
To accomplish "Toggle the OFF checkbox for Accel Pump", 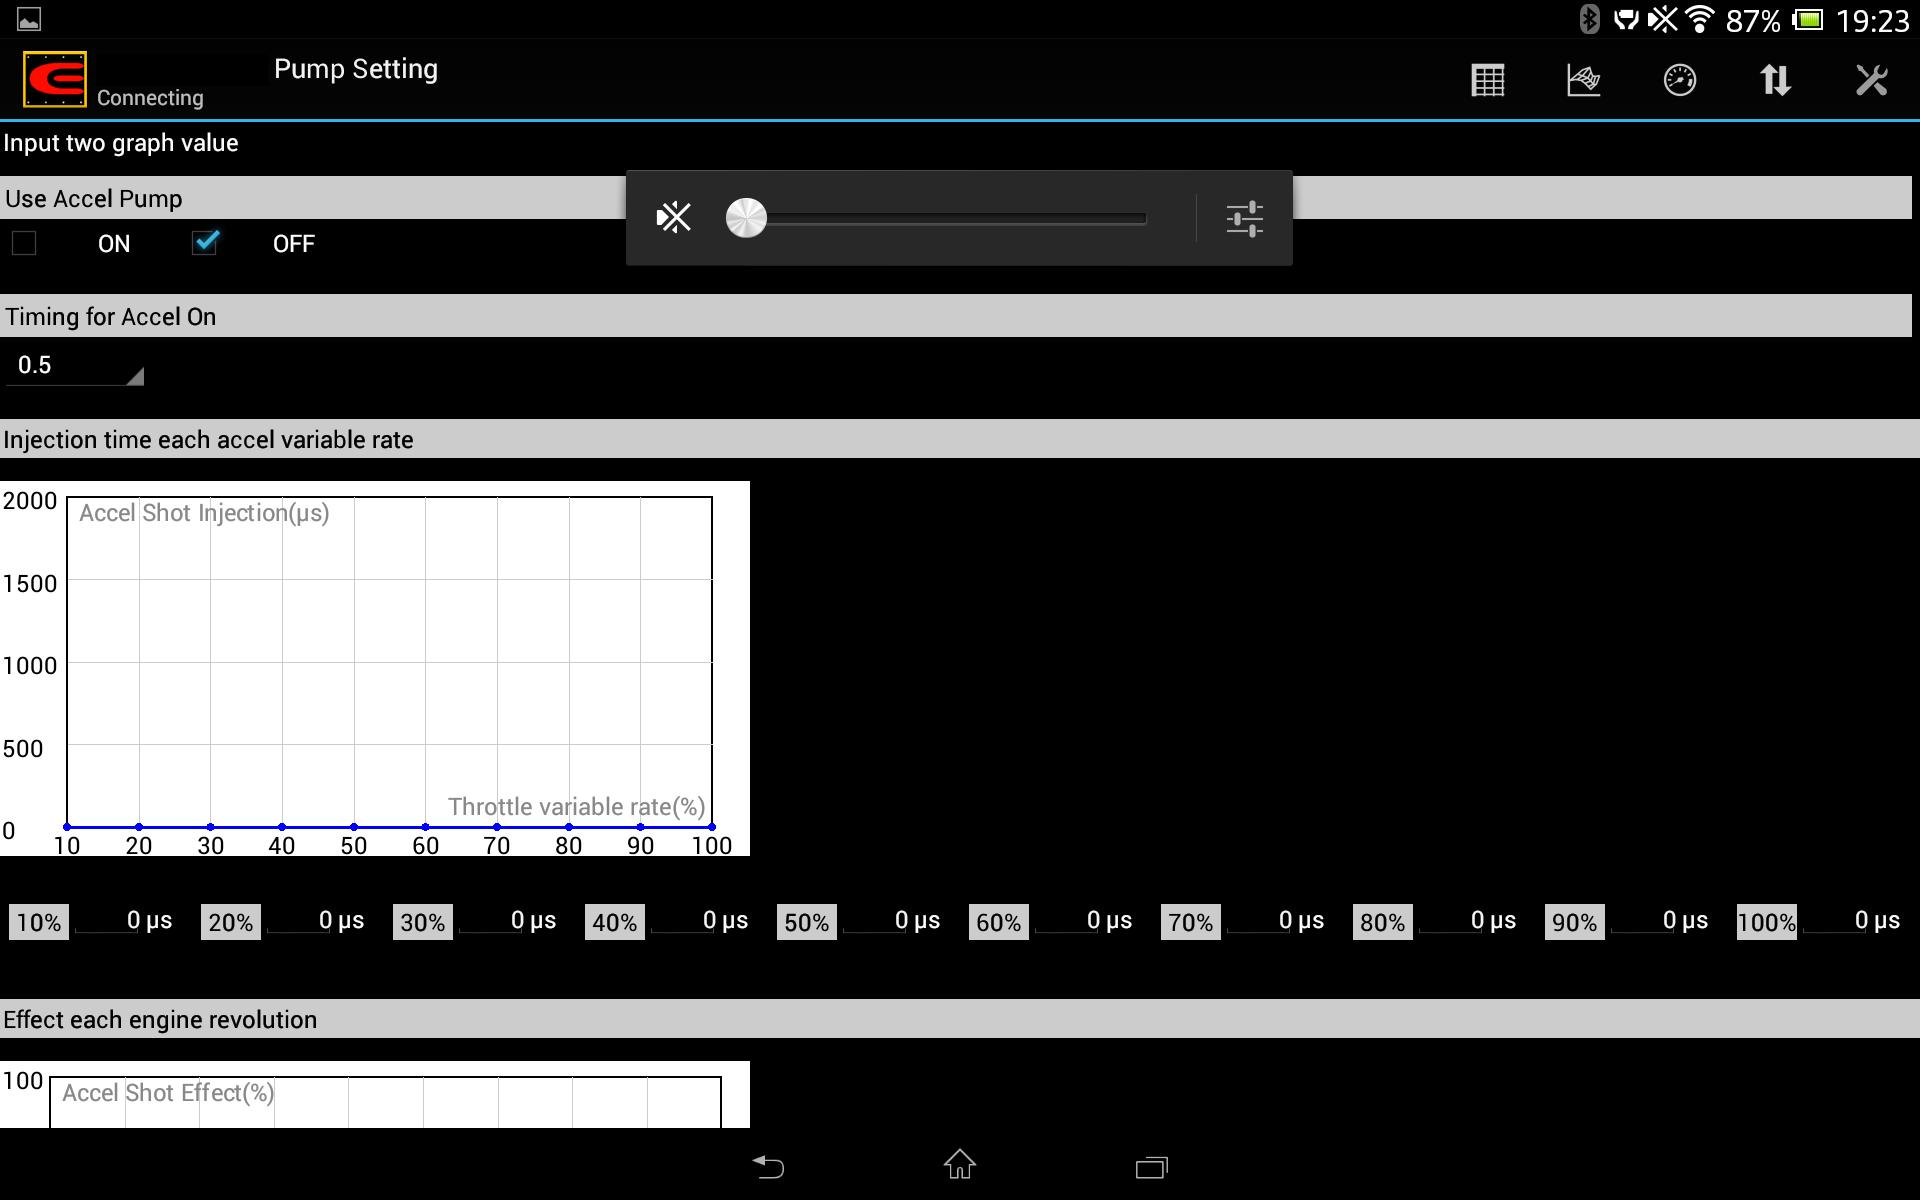I will 205,243.
